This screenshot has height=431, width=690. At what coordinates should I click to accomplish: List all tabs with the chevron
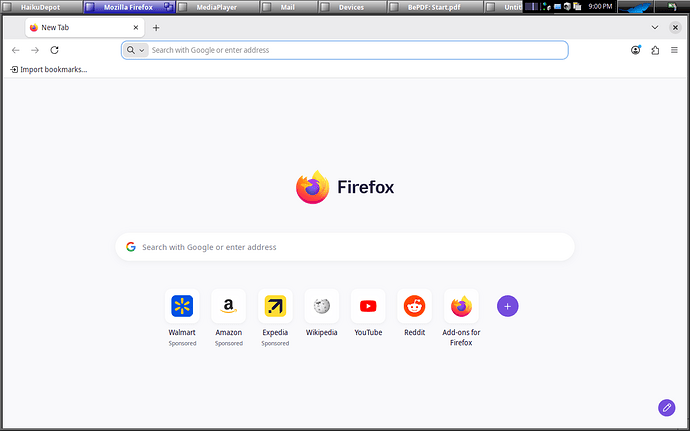click(x=655, y=27)
